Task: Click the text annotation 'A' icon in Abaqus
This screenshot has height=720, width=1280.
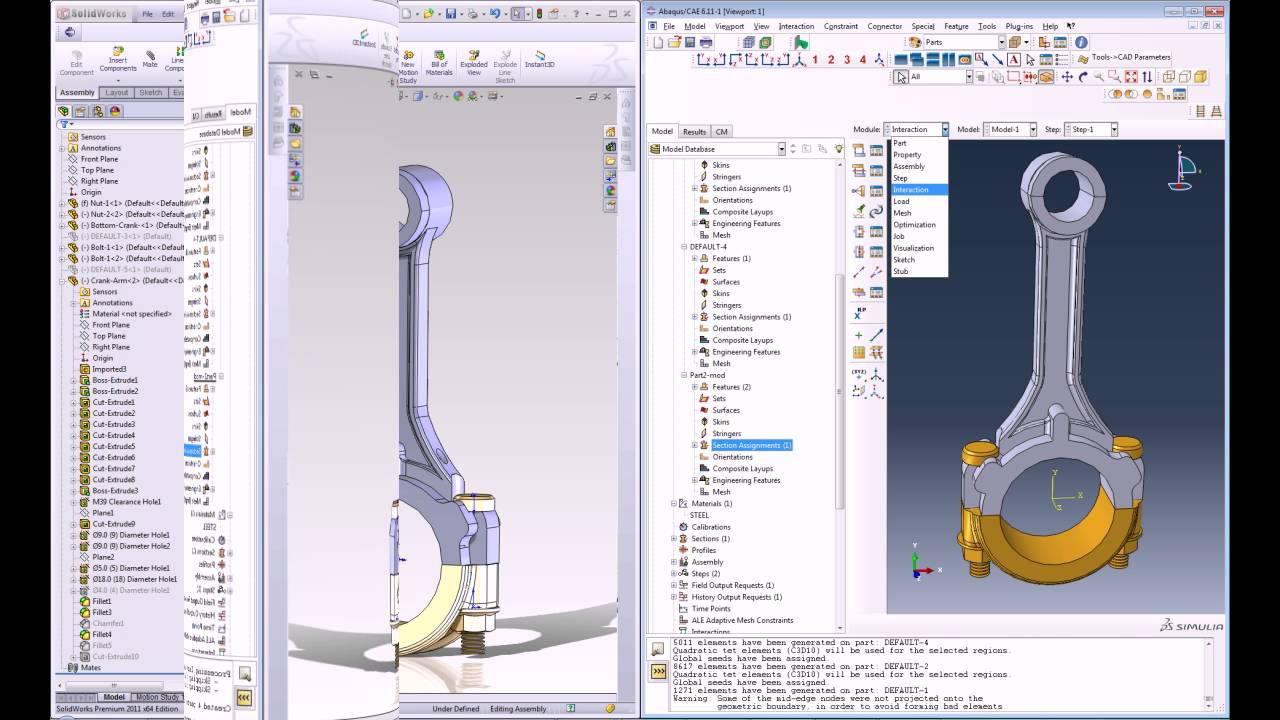Action: pyautogui.click(x=1013, y=60)
